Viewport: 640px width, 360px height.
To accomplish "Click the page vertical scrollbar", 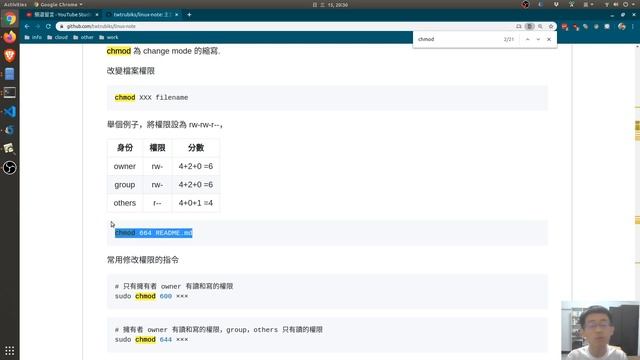I will tap(637, 202).
